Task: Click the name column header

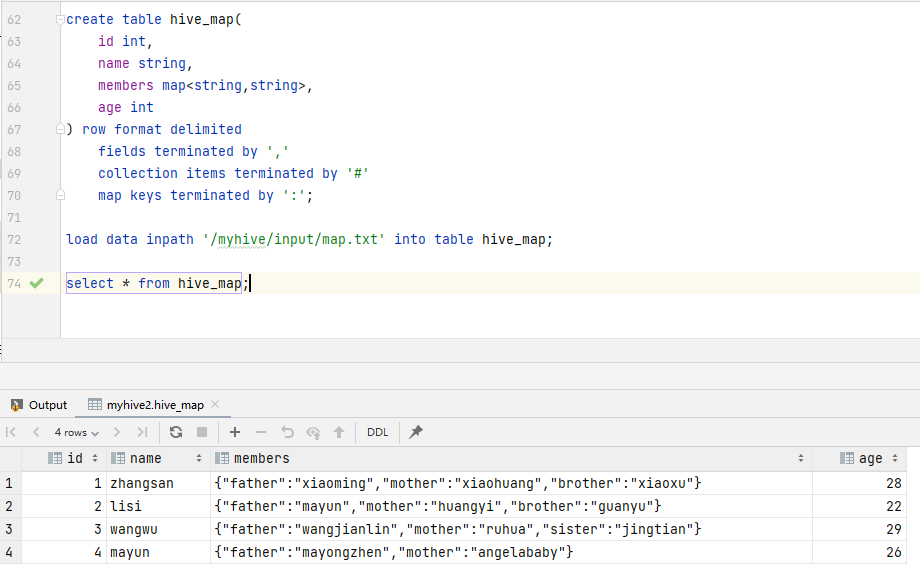Action: [x=158, y=458]
